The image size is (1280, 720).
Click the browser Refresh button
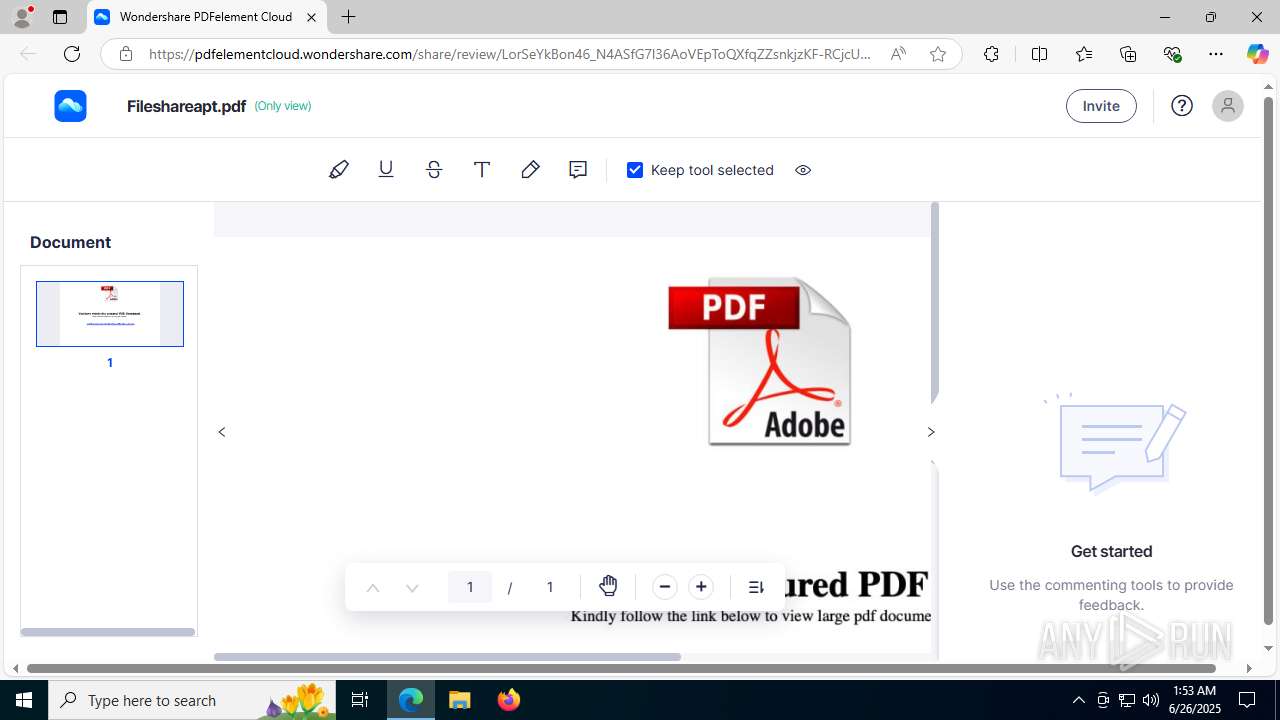pyautogui.click(x=72, y=54)
